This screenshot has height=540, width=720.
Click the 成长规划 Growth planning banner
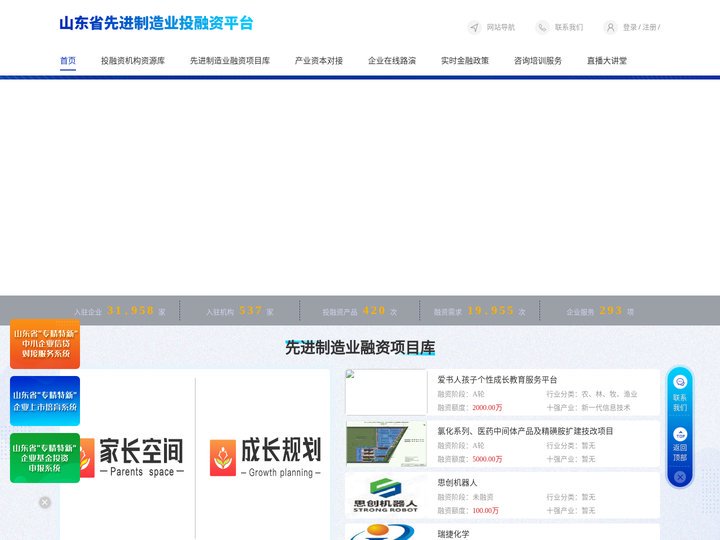(265, 457)
